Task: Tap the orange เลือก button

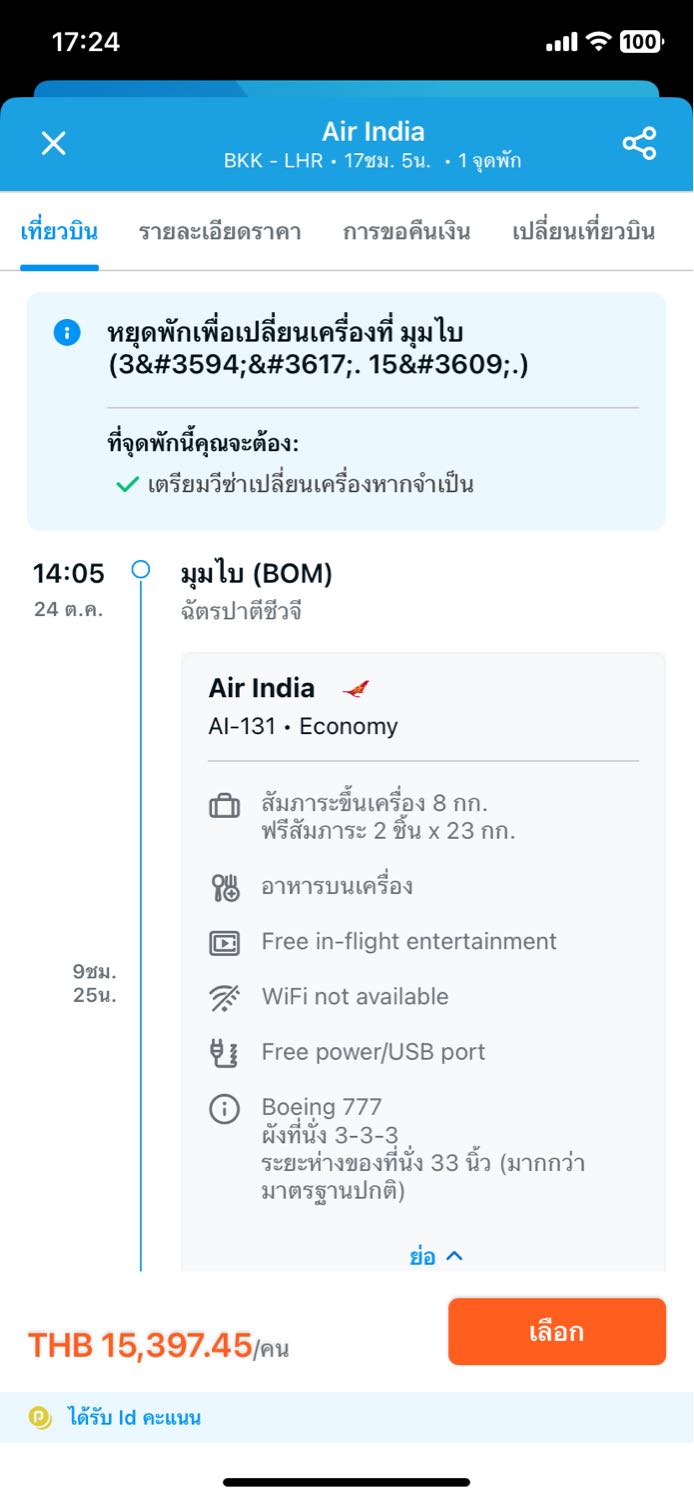Action: 557,1332
